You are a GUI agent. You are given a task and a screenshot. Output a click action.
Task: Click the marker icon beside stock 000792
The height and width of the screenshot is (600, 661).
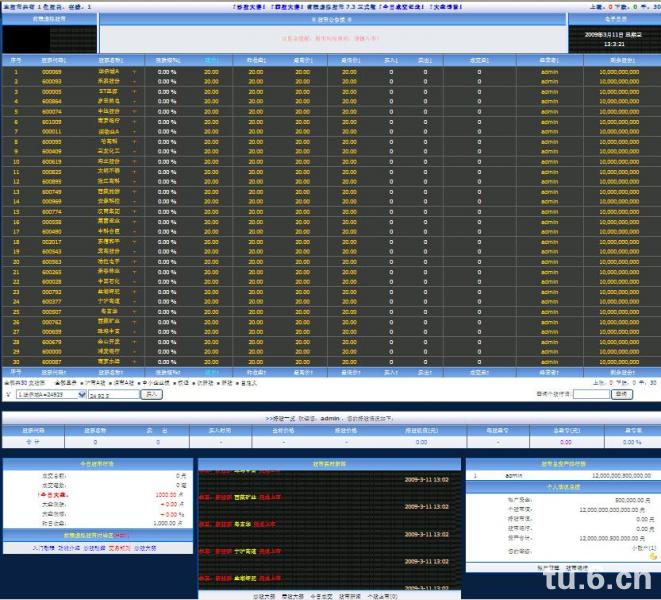click(134, 292)
